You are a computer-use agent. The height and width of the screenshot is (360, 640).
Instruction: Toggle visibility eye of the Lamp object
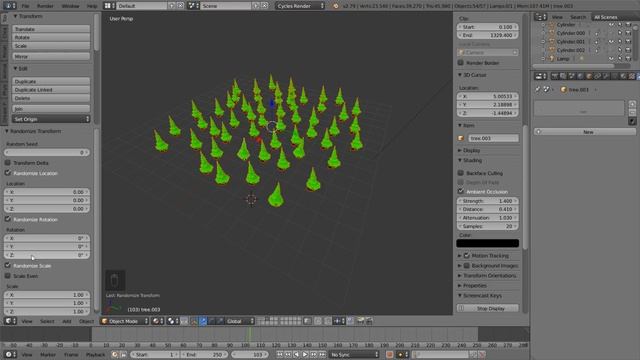coord(611,59)
